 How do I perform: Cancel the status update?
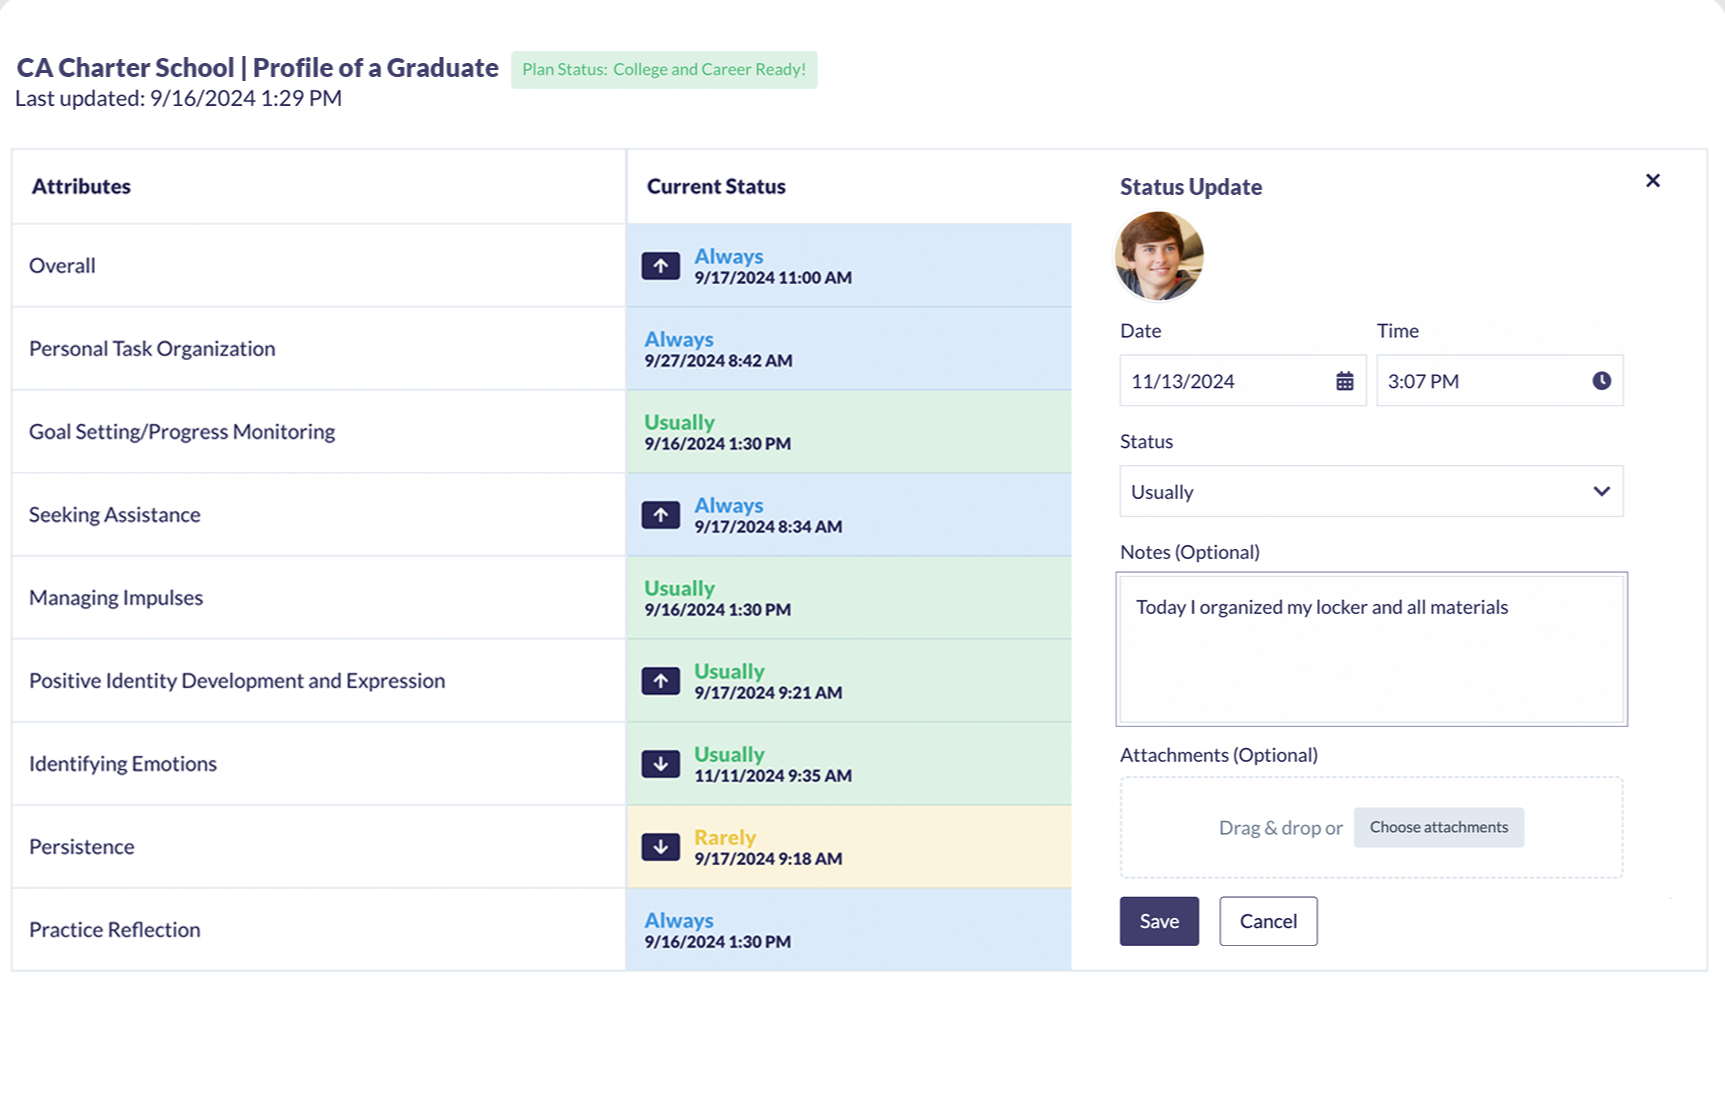(x=1267, y=921)
